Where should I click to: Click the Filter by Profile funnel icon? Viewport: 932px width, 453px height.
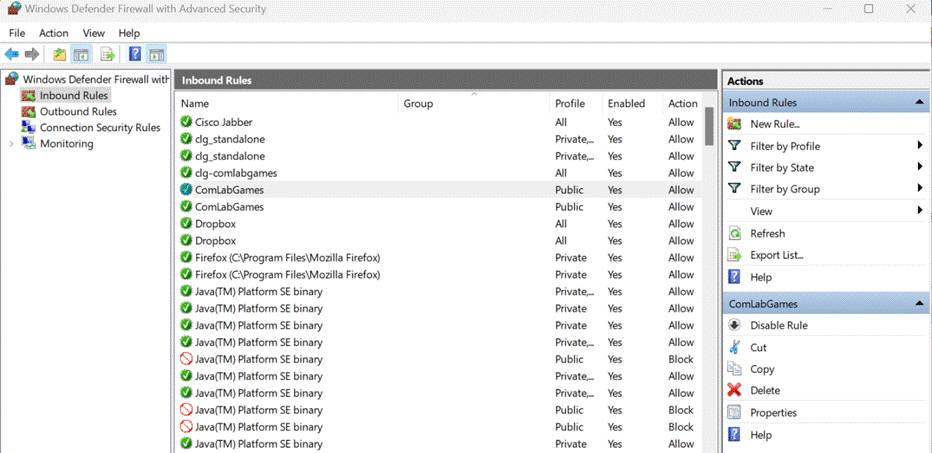click(x=735, y=146)
